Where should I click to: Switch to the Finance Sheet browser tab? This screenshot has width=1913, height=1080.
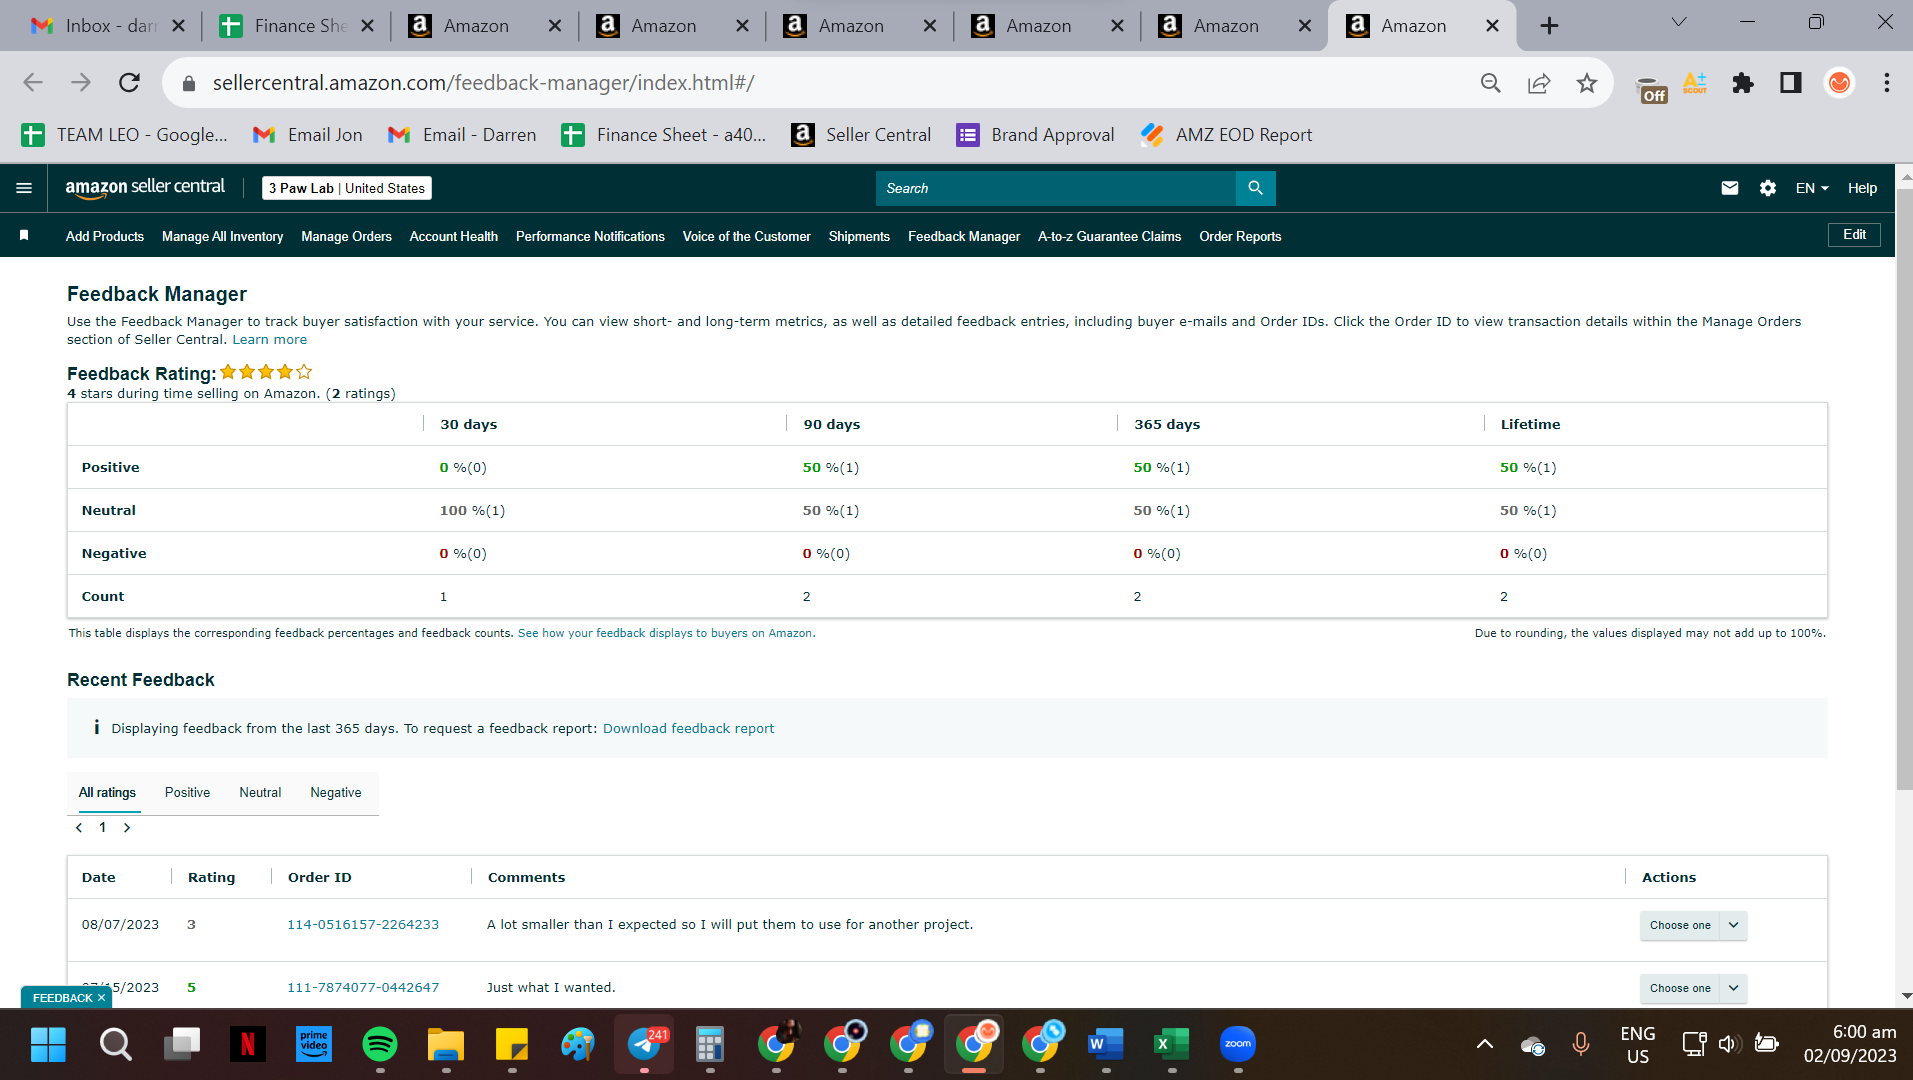[x=297, y=26]
